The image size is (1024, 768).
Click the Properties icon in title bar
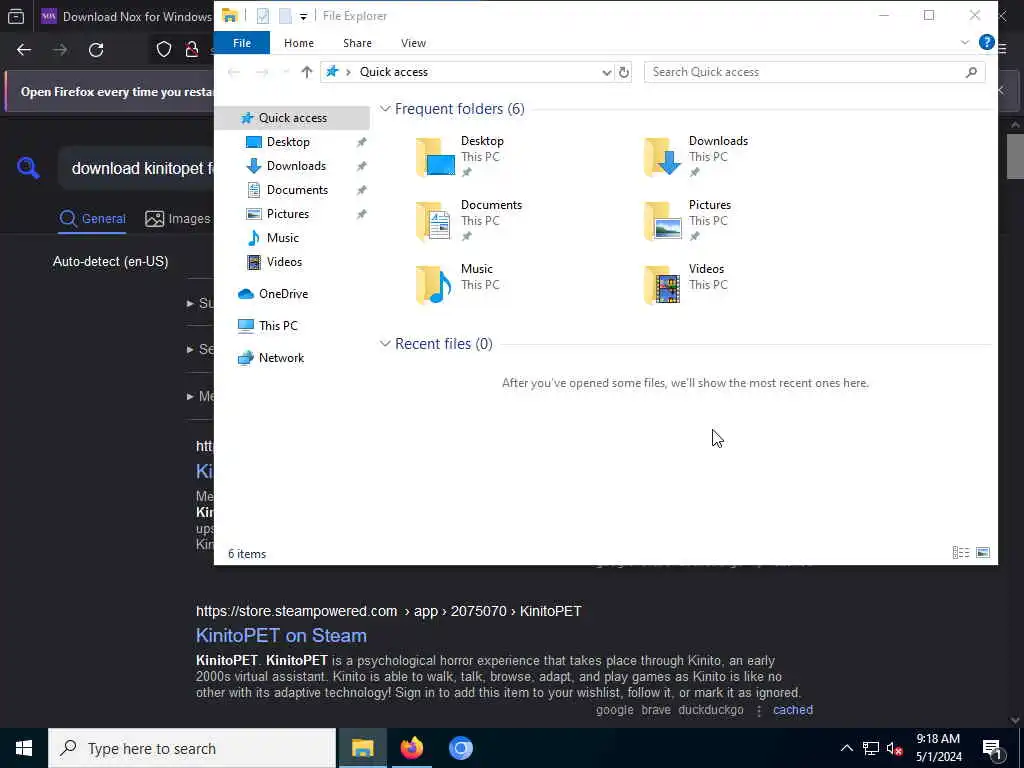pos(263,16)
